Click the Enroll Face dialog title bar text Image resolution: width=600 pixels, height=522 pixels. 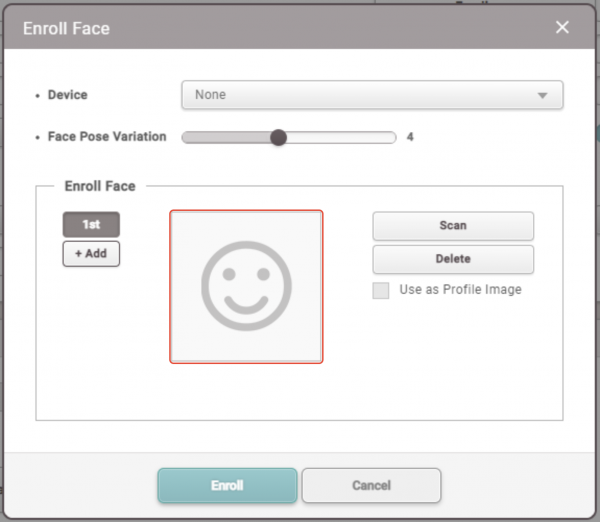tap(66, 28)
